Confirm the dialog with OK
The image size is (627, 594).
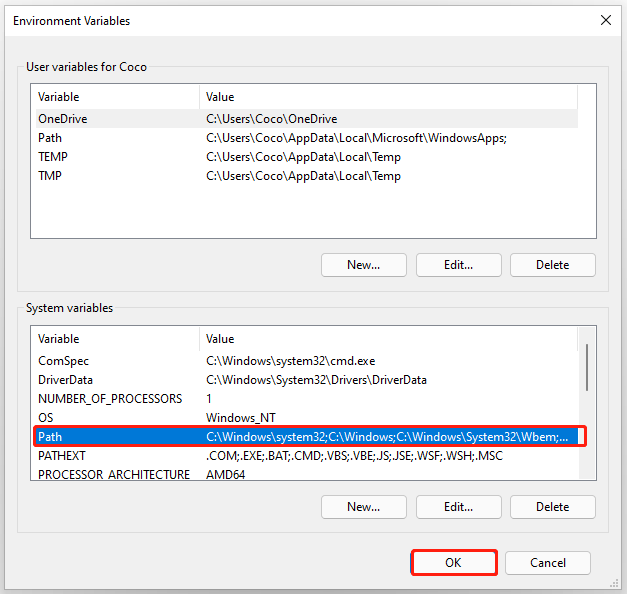[x=453, y=563]
